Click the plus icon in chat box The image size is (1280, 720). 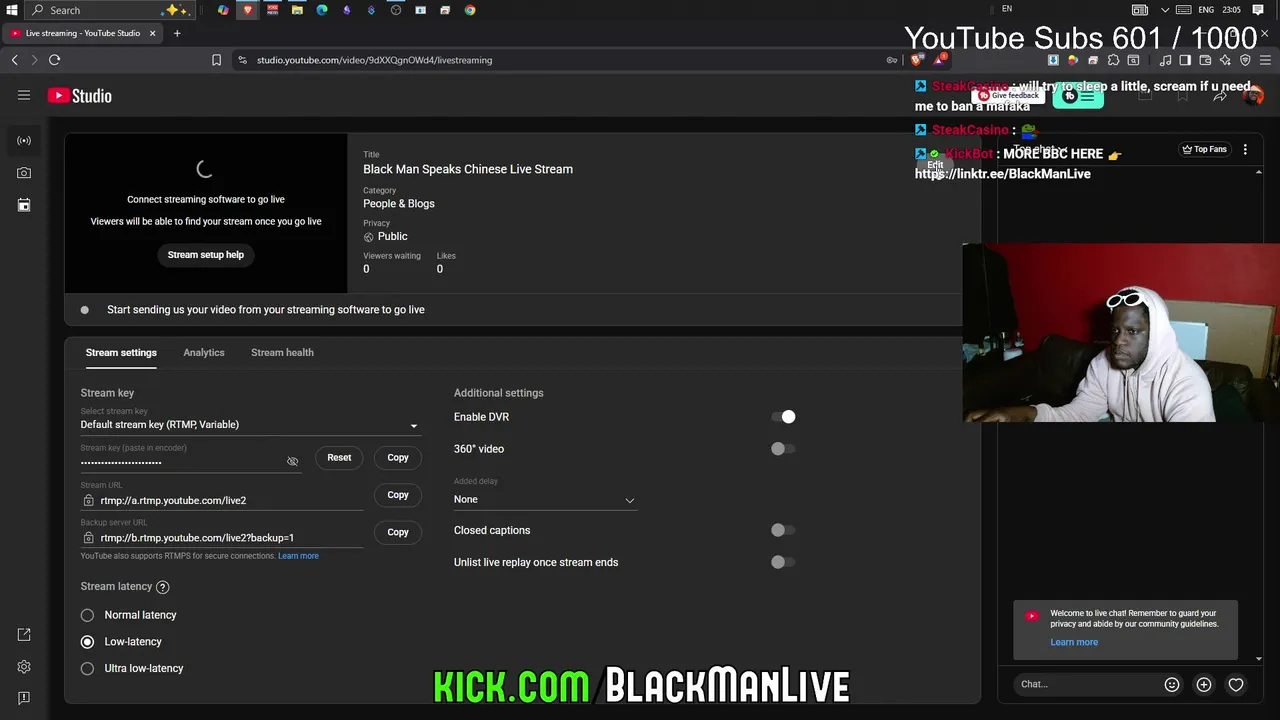[x=1204, y=685]
